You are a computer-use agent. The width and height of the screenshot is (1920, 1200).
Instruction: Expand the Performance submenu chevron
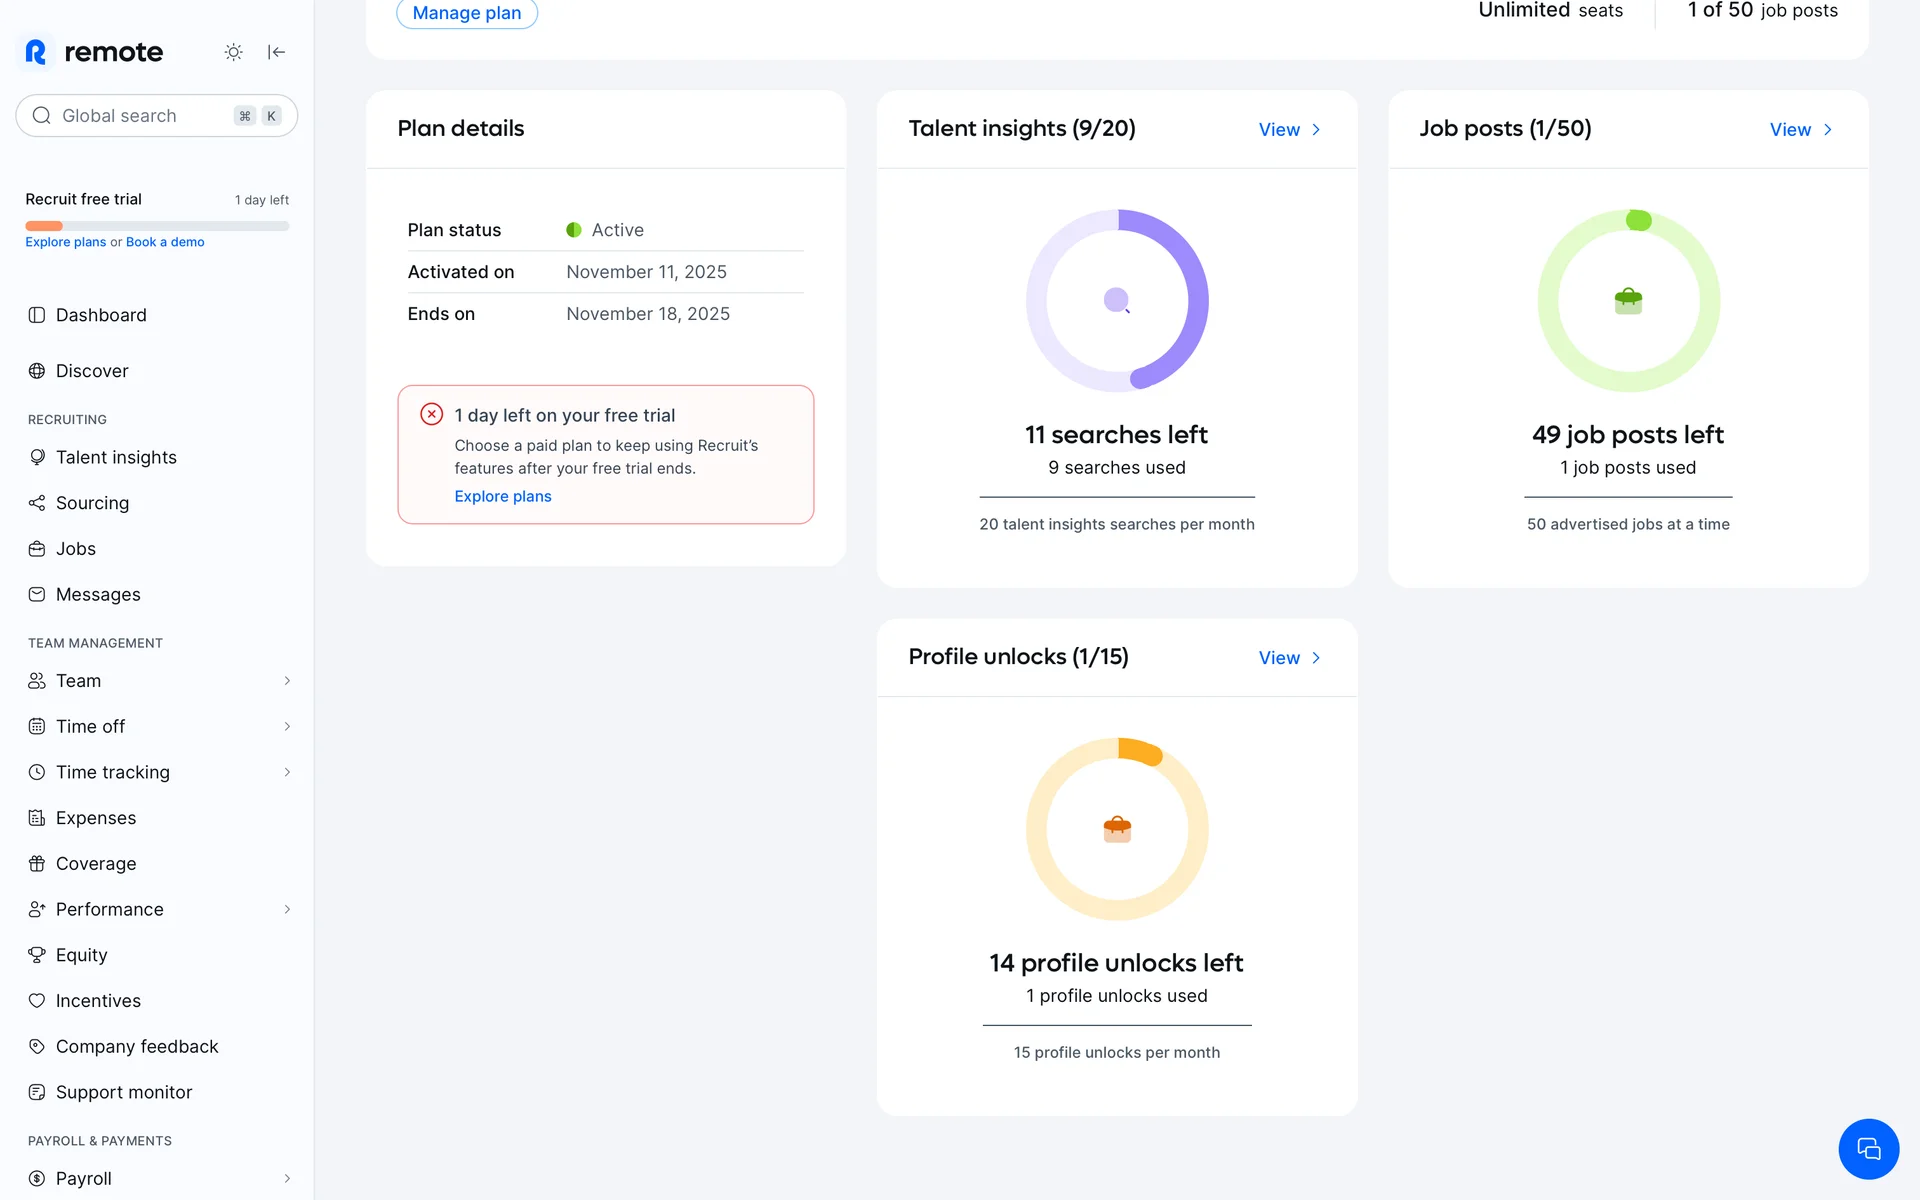tap(287, 909)
